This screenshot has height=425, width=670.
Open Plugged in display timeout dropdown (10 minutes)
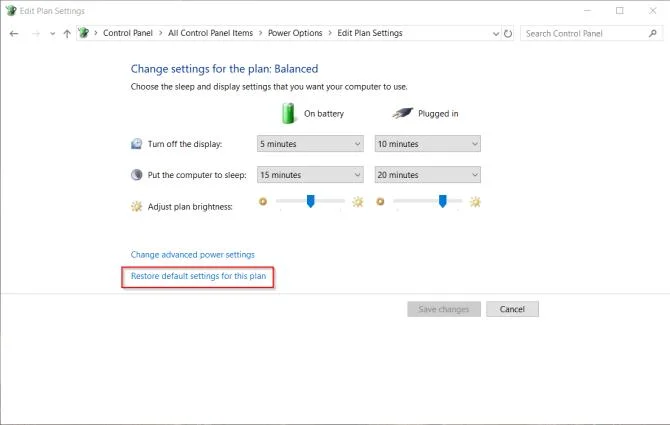428,144
